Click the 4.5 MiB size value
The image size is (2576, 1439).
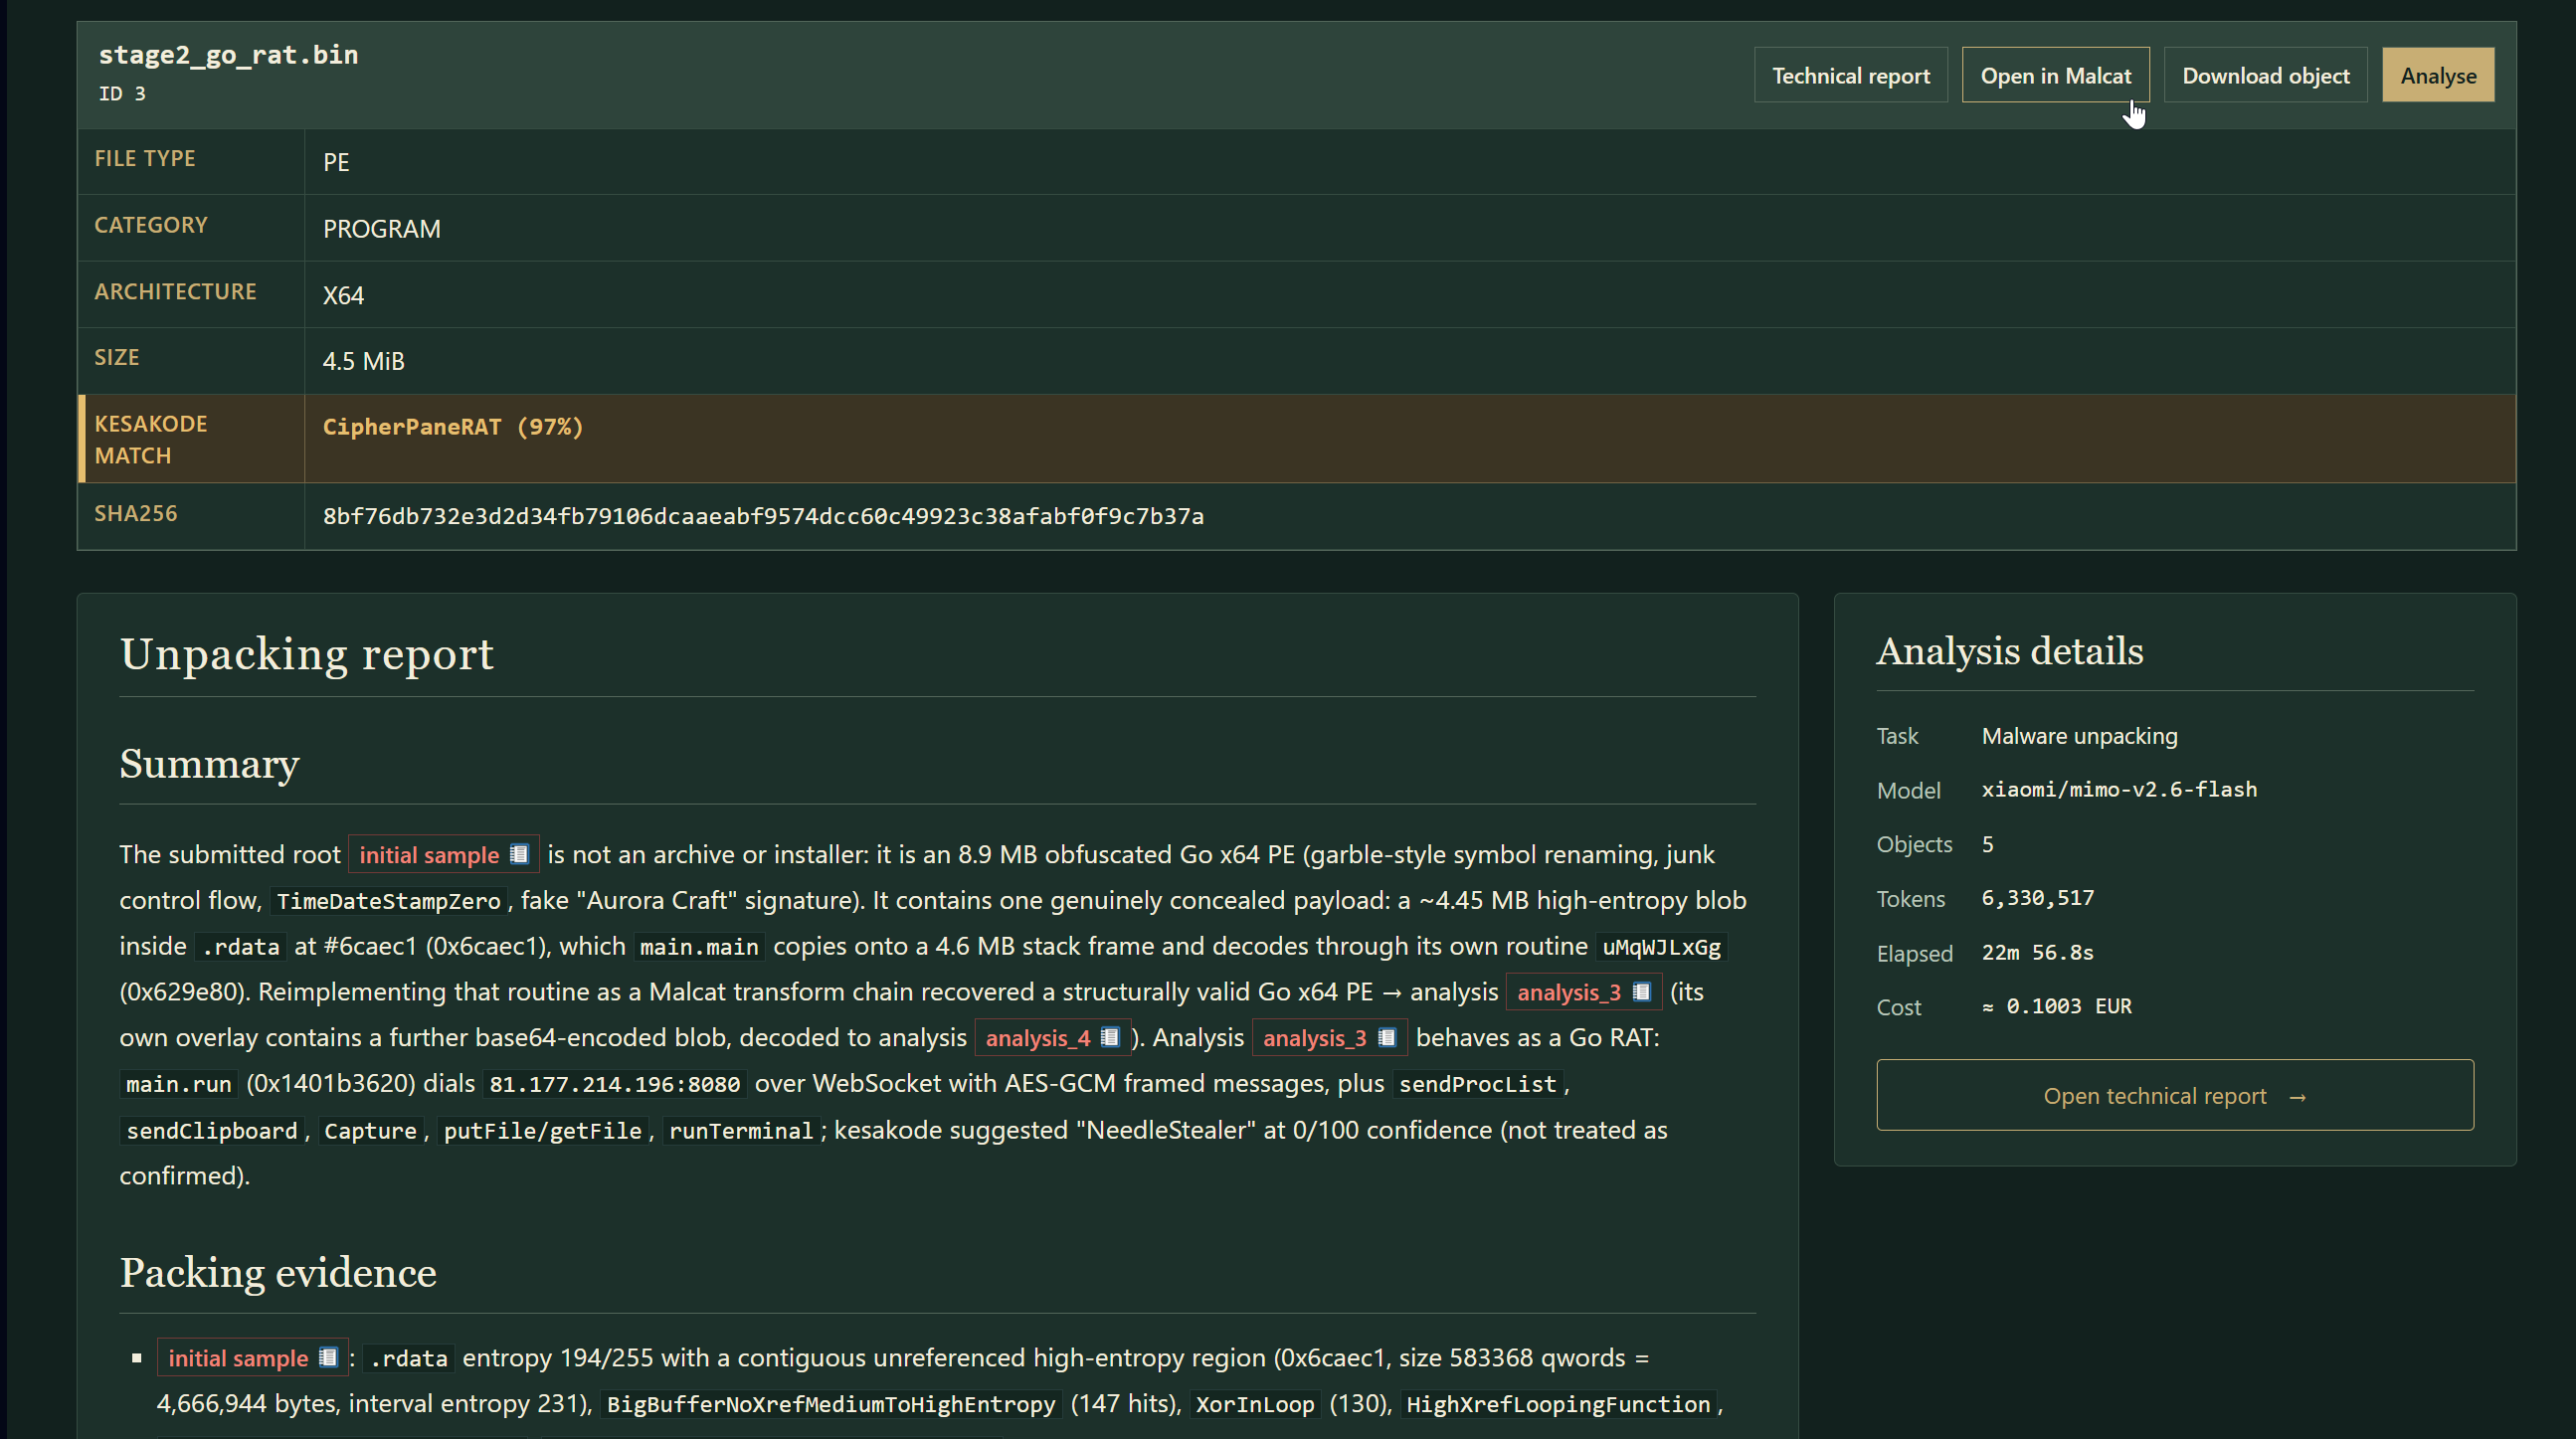coord(363,361)
